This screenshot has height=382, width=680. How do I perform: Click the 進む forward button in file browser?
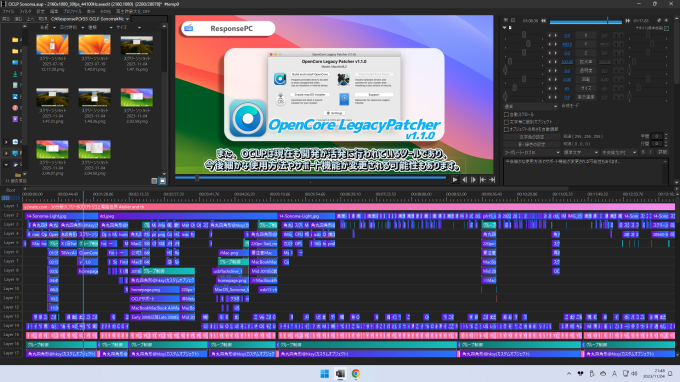[x=18, y=19]
